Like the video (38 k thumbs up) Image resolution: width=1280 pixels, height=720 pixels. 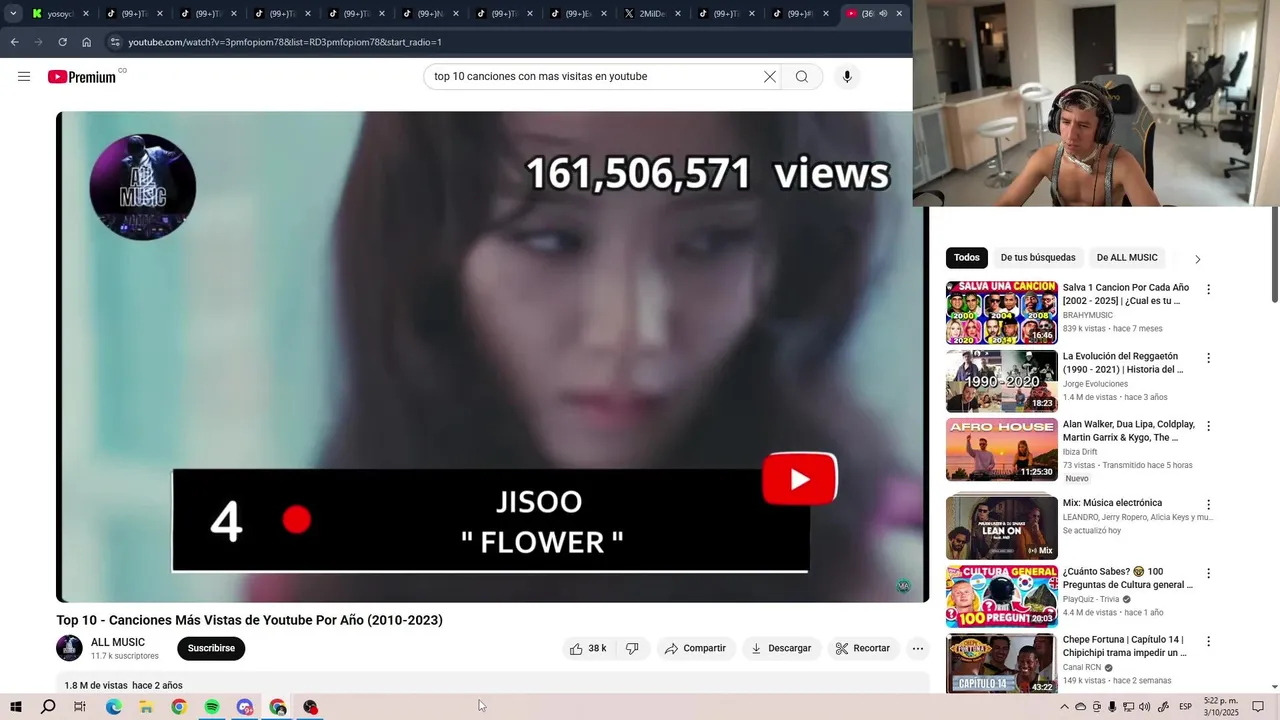[x=589, y=648]
